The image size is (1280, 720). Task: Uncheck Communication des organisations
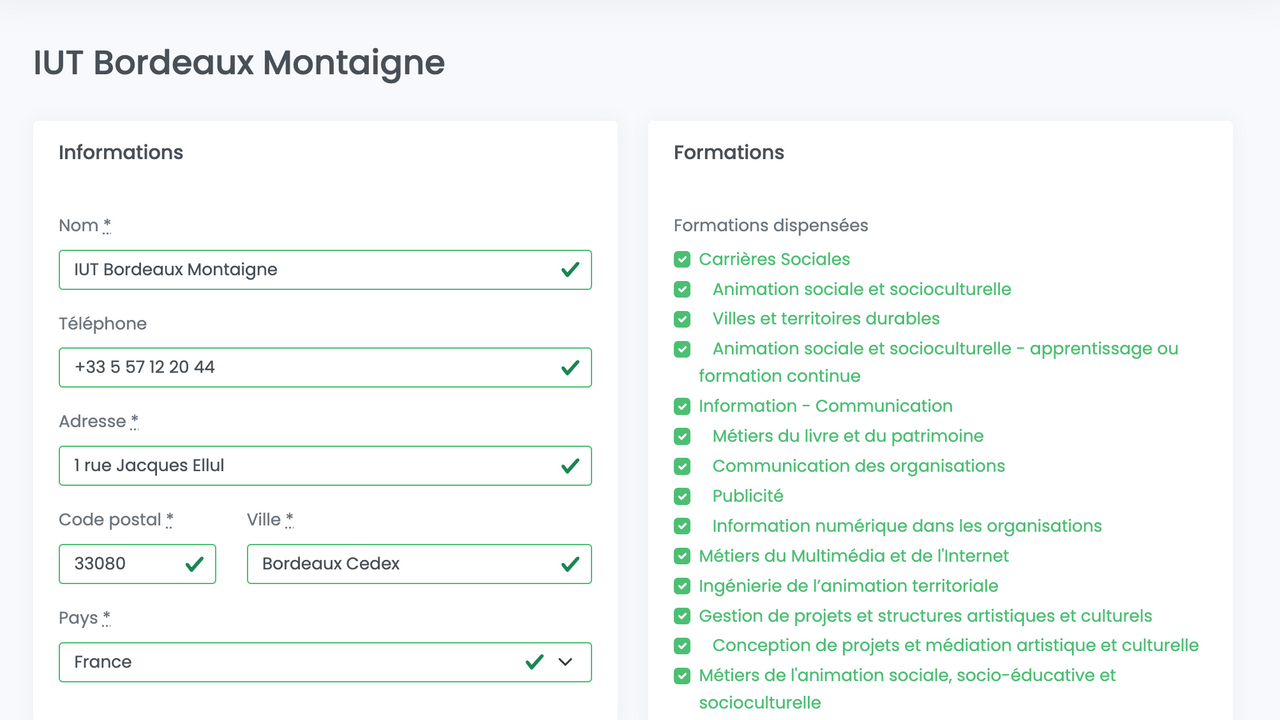tap(682, 466)
